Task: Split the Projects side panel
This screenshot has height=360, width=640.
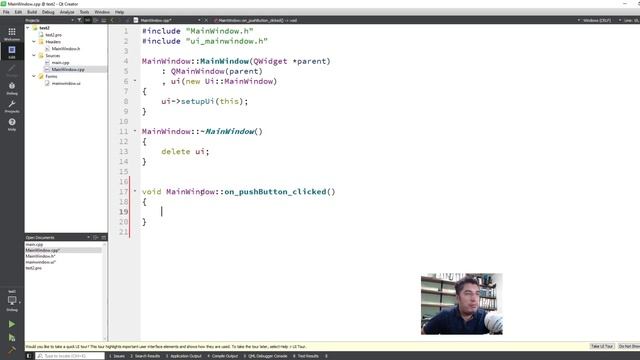Action: tap(96, 20)
